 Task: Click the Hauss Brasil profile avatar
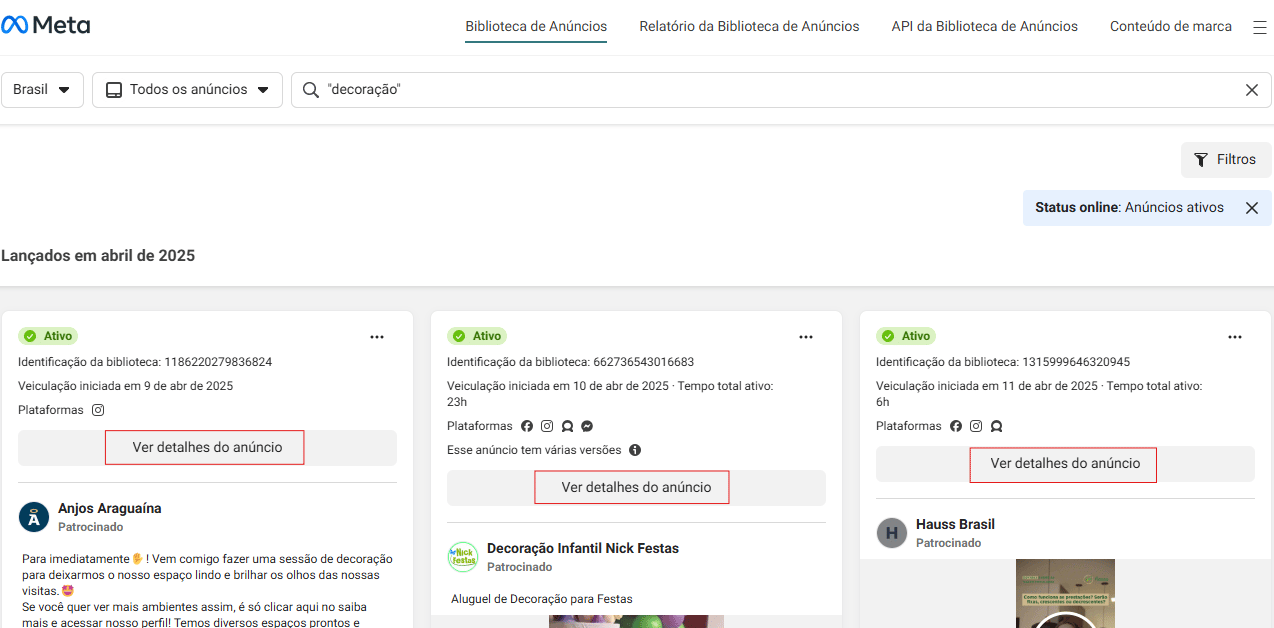tap(892, 533)
